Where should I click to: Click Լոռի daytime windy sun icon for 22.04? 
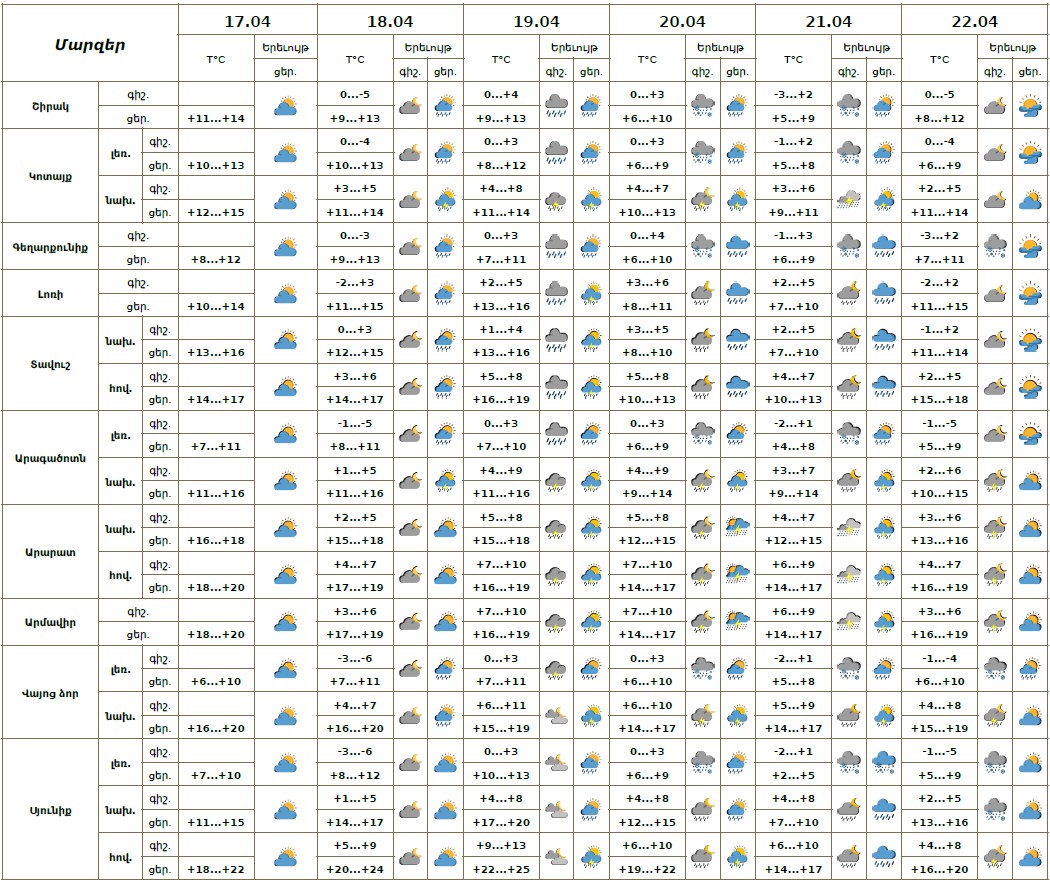1030,293
